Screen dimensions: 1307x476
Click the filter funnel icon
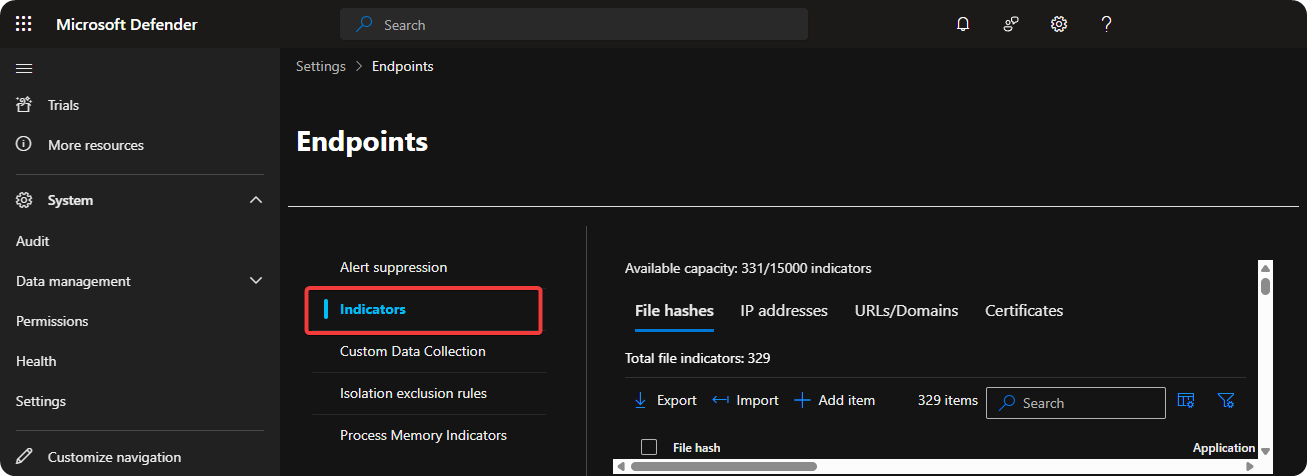pyautogui.click(x=1226, y=401)
